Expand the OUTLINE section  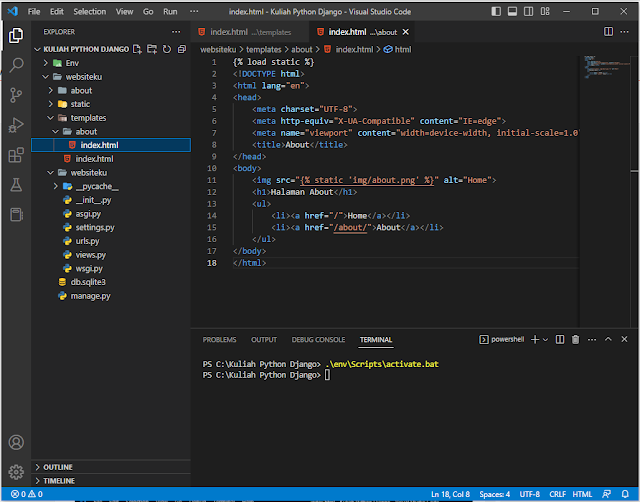pyautogui.click(x=58, y=467)
